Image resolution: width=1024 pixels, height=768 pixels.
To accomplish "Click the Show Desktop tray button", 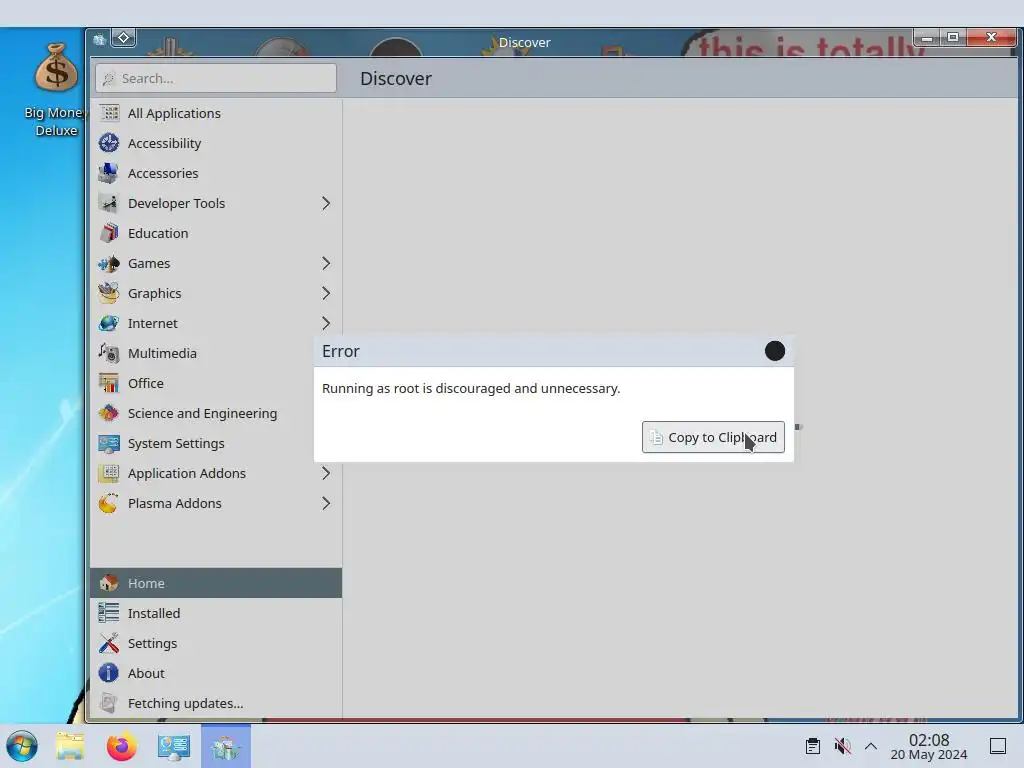I will point(997,746).
